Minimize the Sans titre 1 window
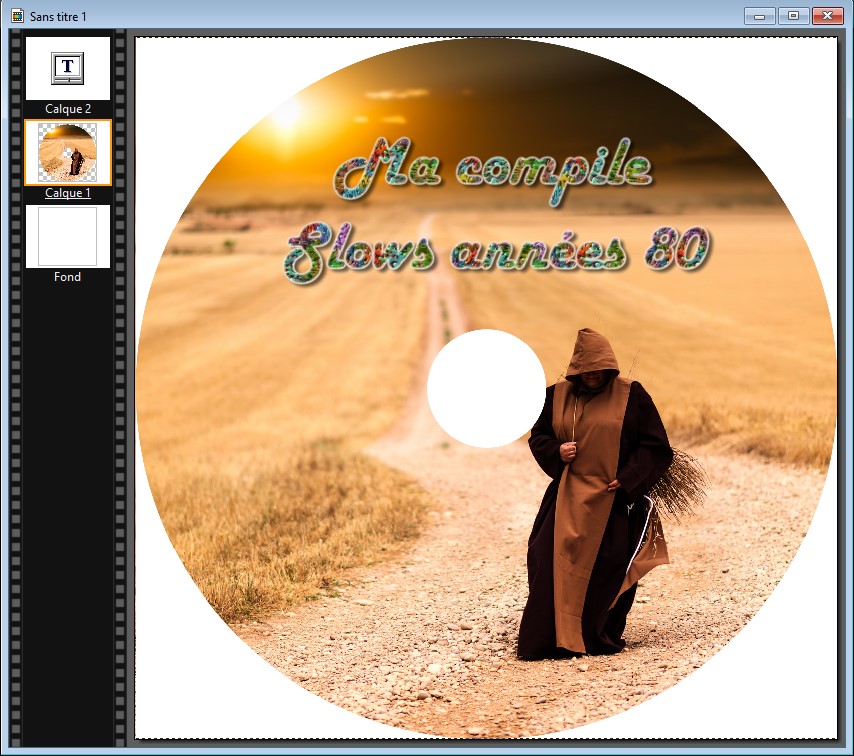The image size is (854, 756). tap(760, 16)
